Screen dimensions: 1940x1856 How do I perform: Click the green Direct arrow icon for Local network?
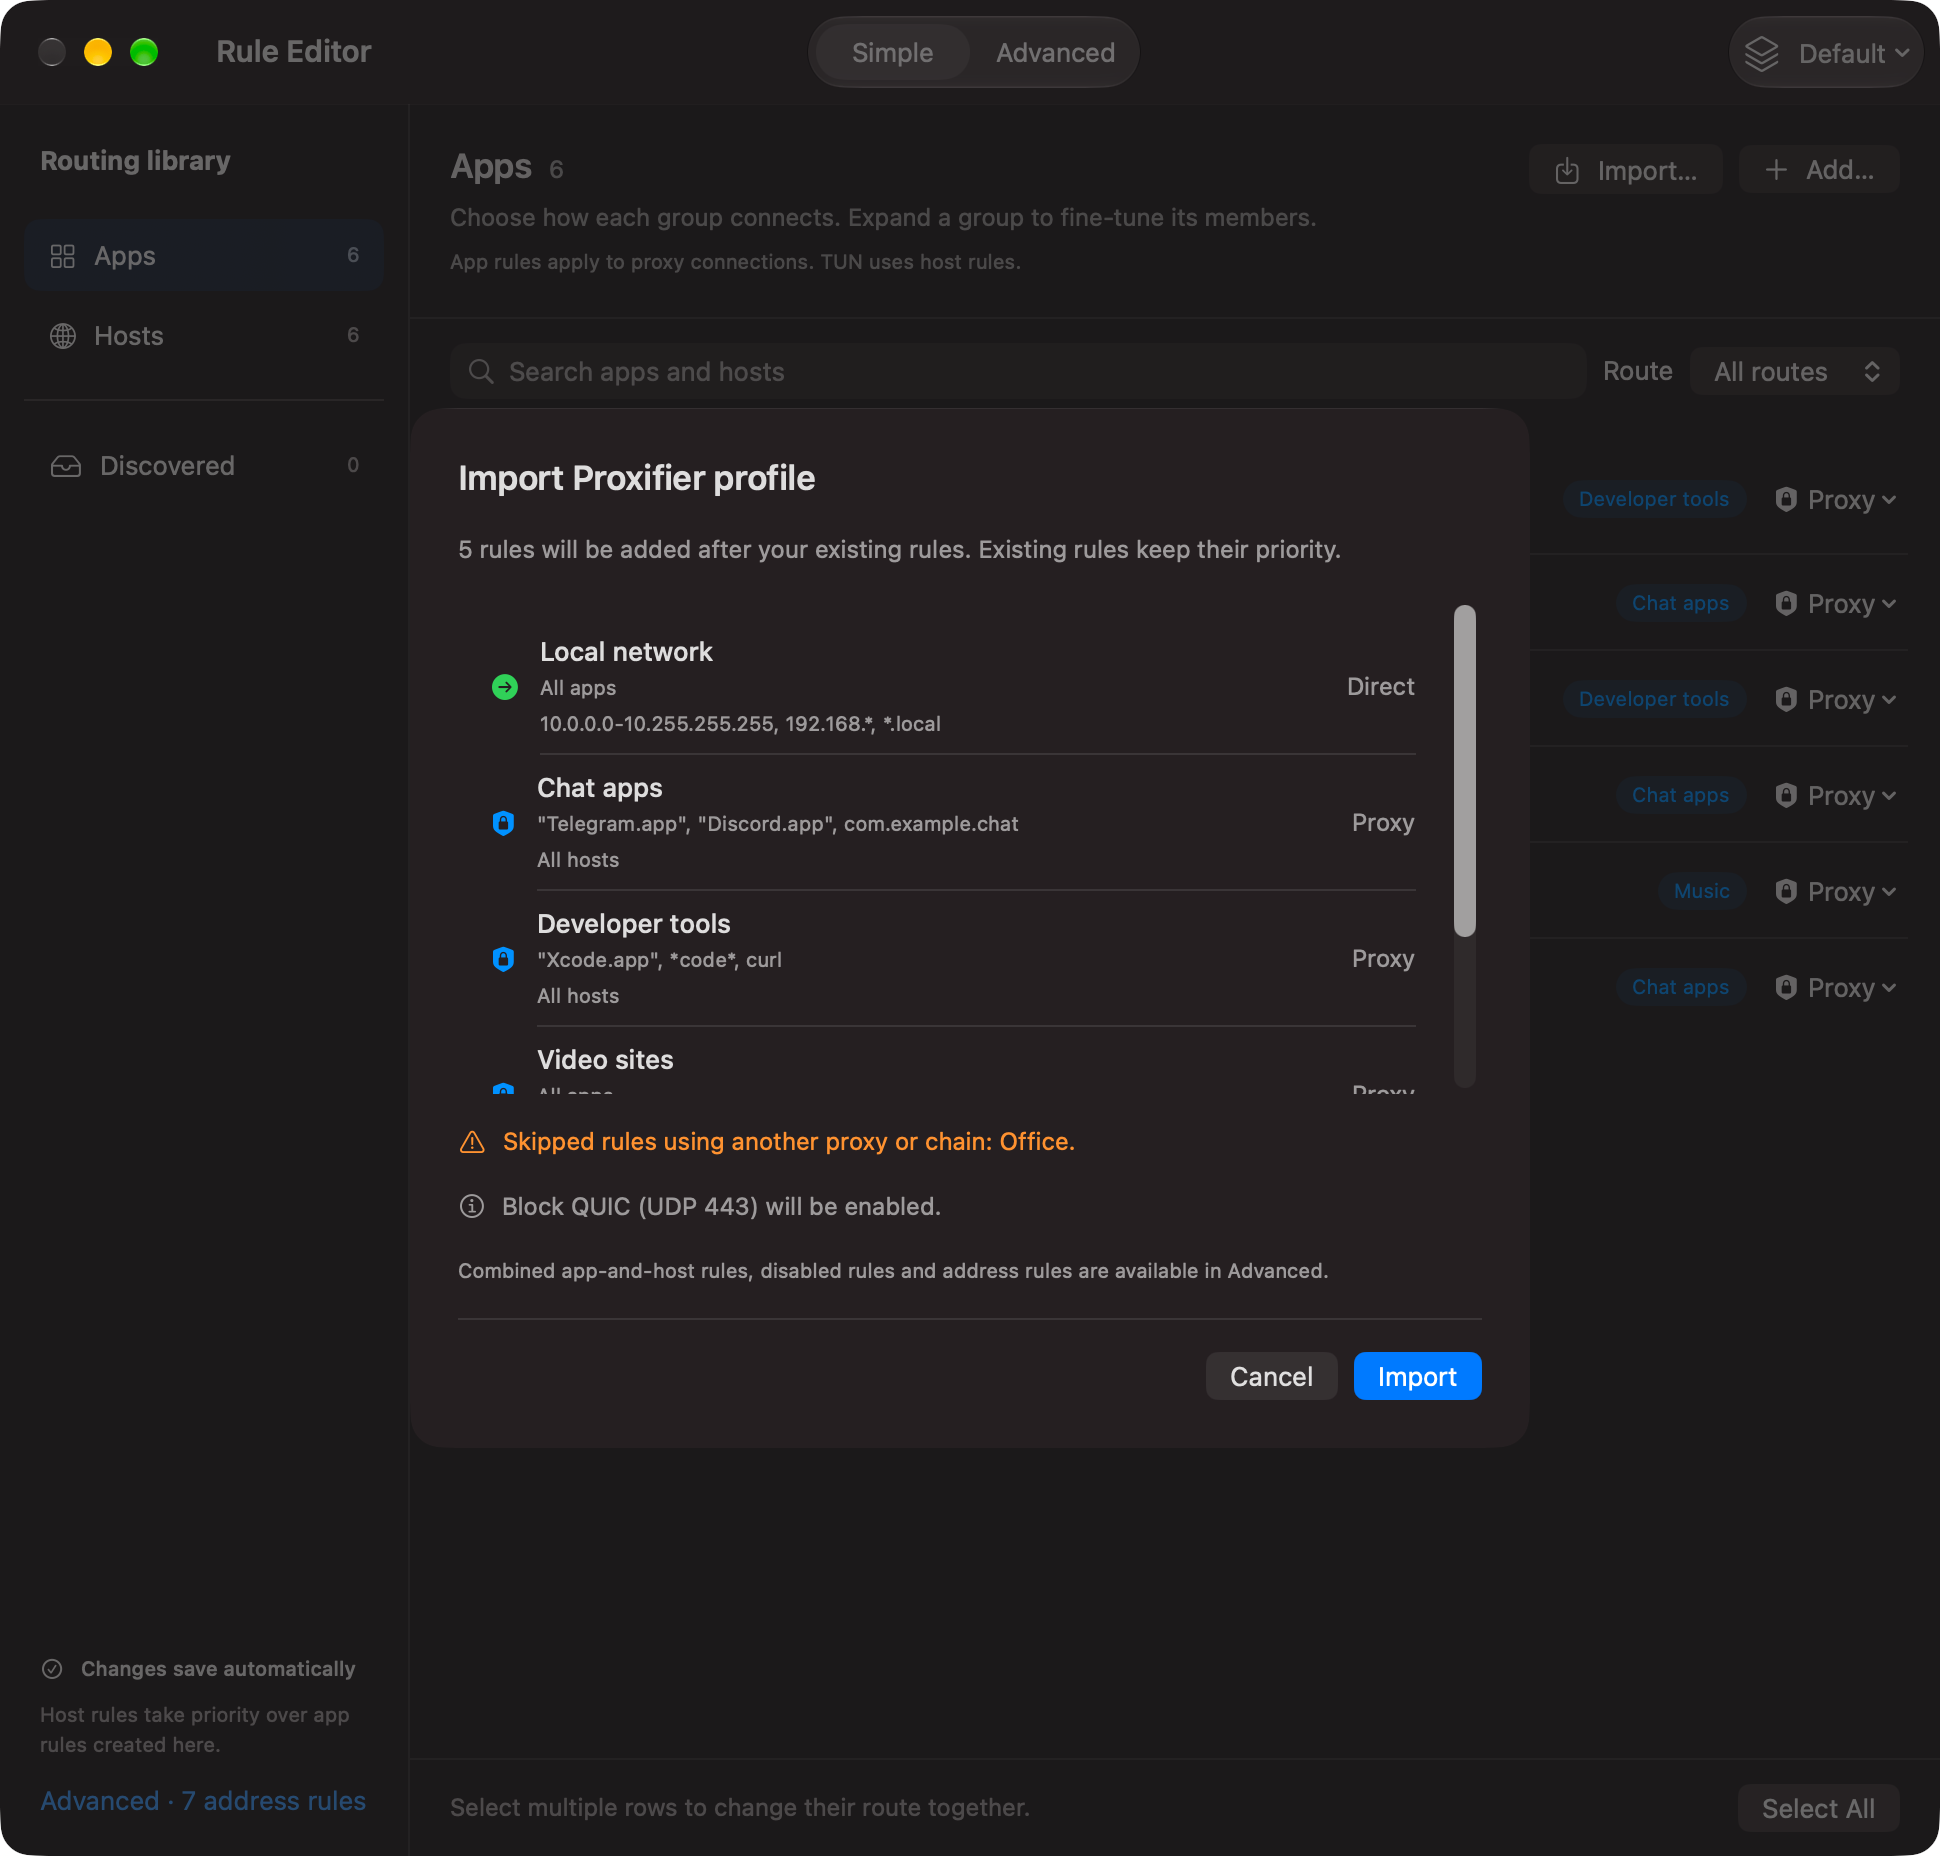505,687
